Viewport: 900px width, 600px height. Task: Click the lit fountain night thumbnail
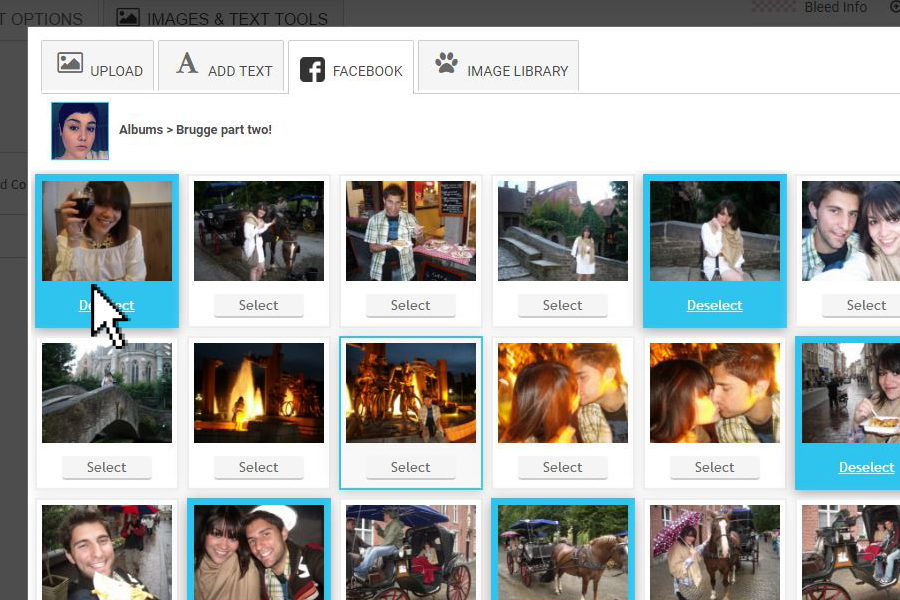pos(259,393)
